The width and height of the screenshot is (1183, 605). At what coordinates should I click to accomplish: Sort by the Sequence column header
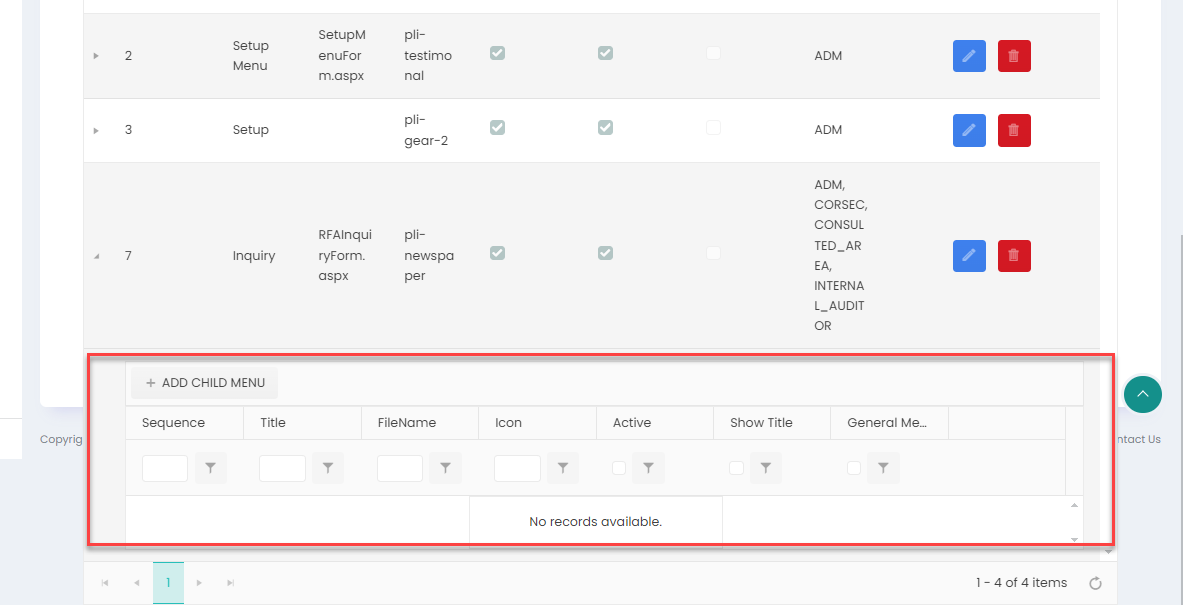[173, 423]
